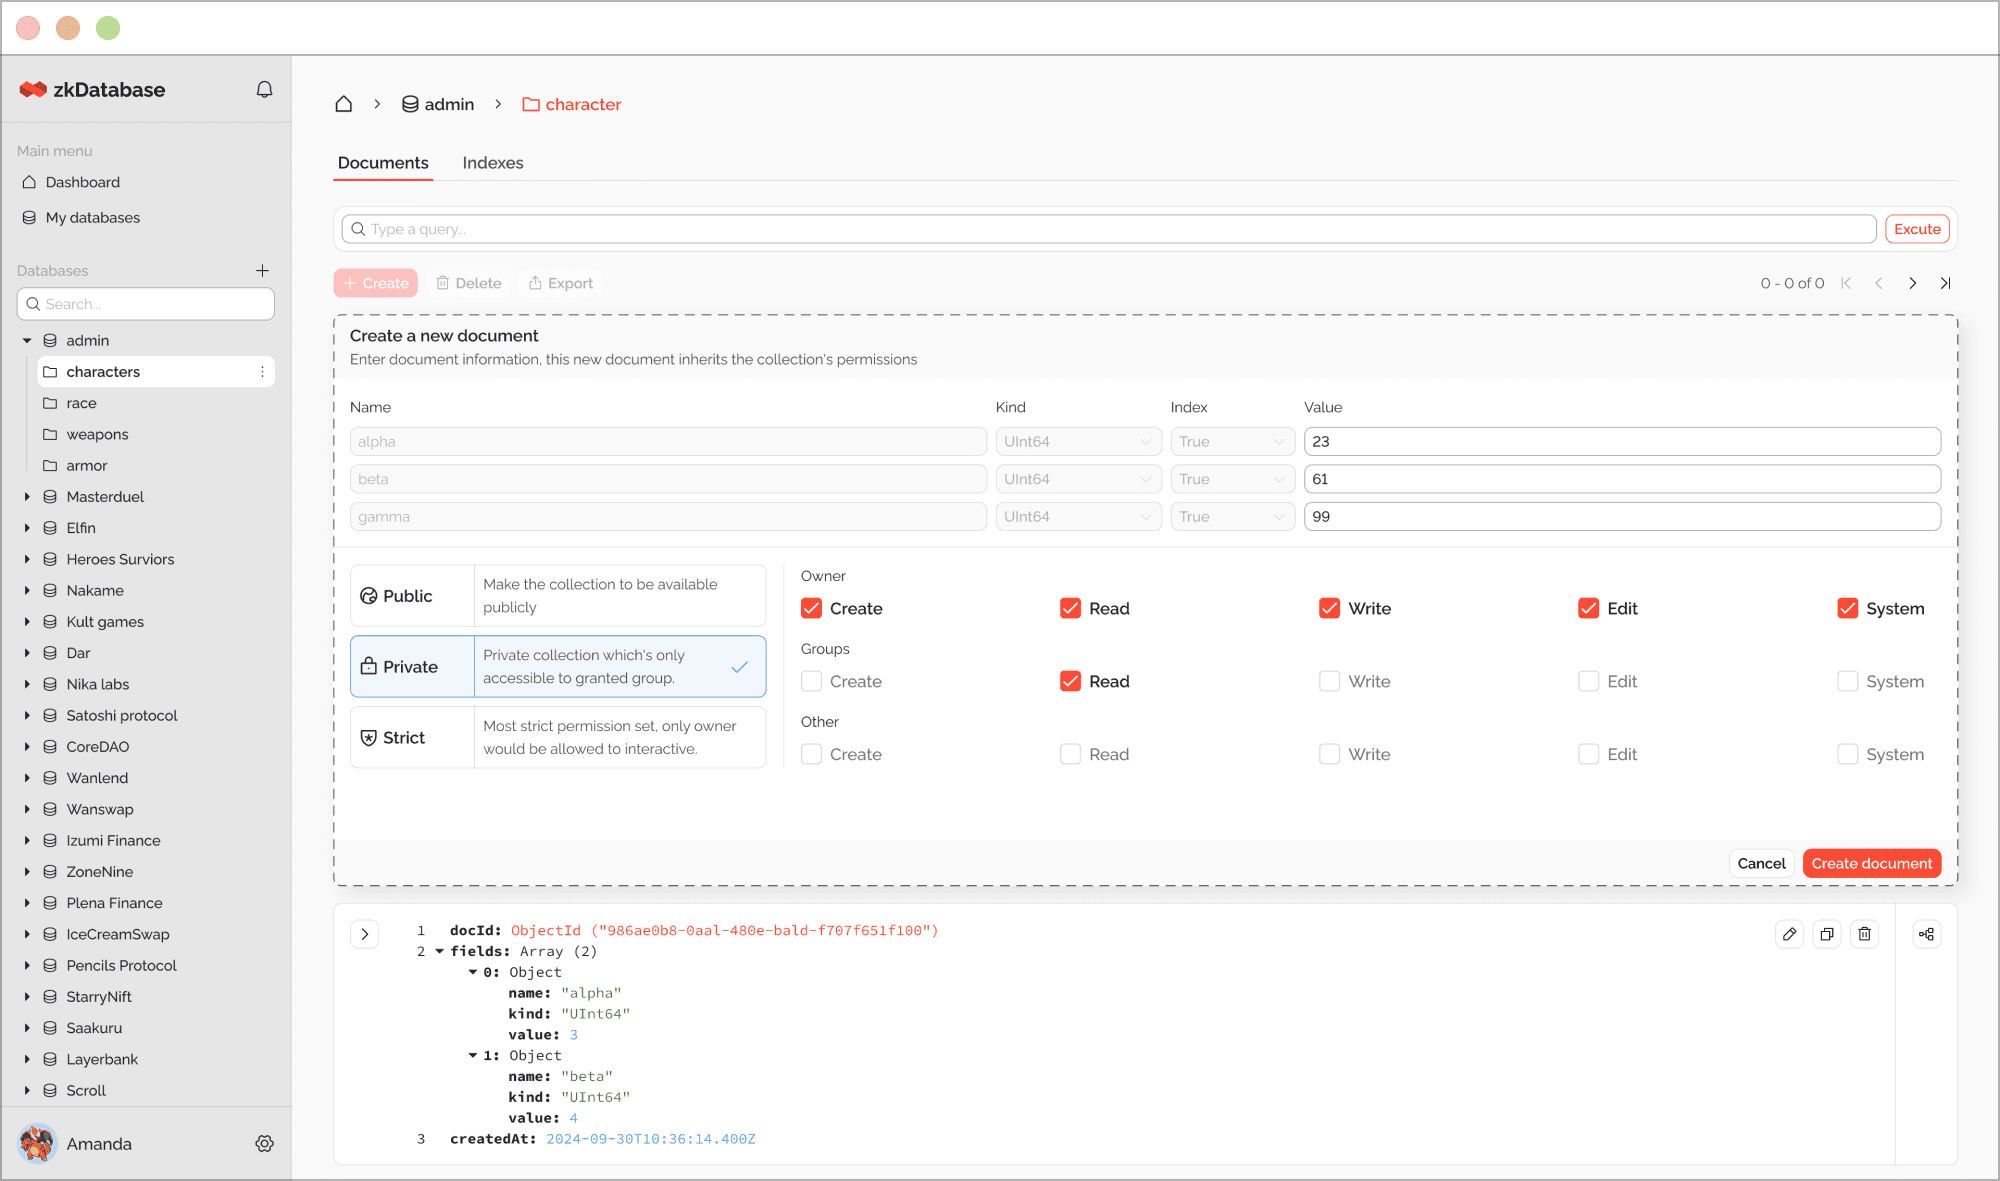Duplicate the document with the copy icon
The height and width of the screenshot is (1181, 2000).
(1827, 934)
